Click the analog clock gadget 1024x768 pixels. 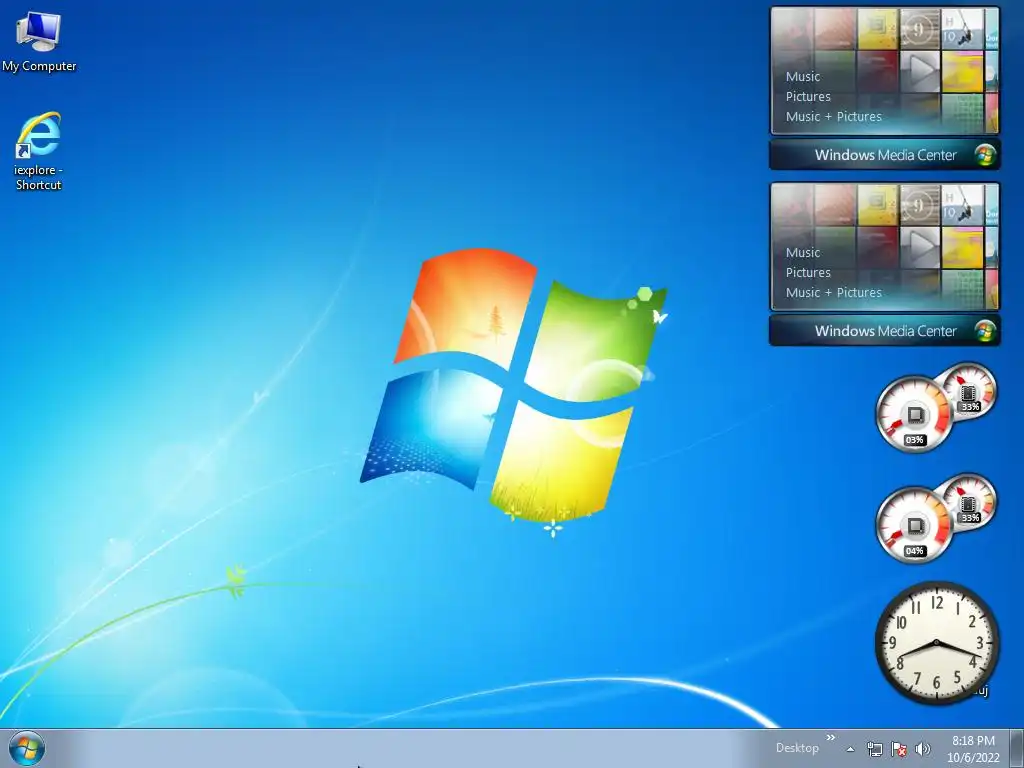point(936,643)
